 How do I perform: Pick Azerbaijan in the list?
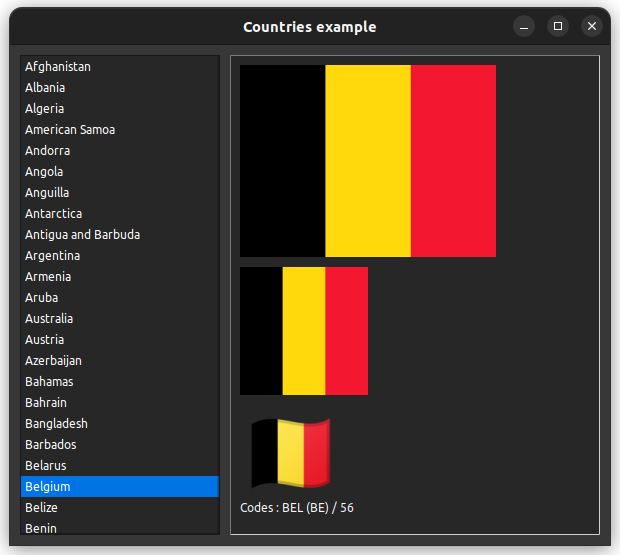pos(54,361)
